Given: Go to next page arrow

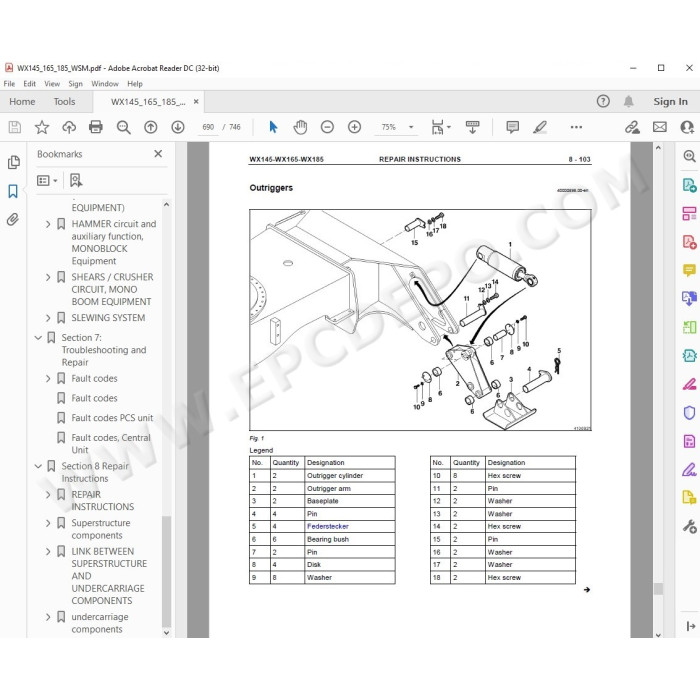Looking at the screenshot, I should click(178, 127).
